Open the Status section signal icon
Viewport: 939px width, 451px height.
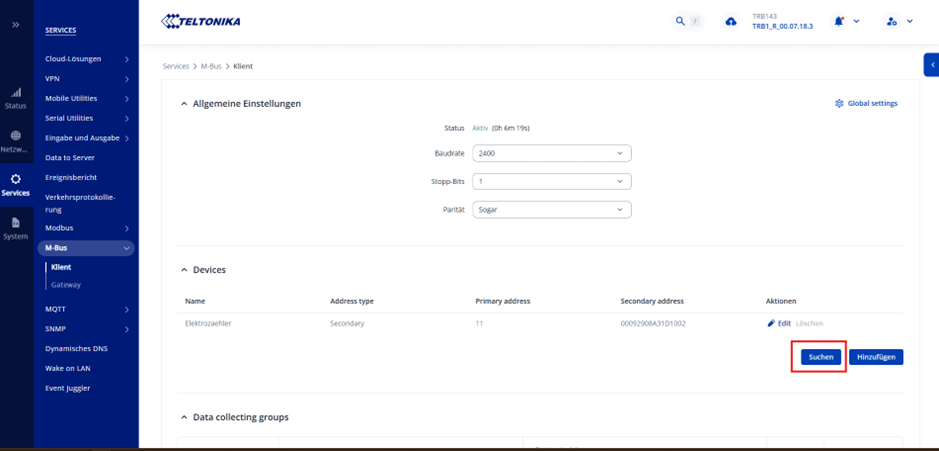[x=16, y=93]
